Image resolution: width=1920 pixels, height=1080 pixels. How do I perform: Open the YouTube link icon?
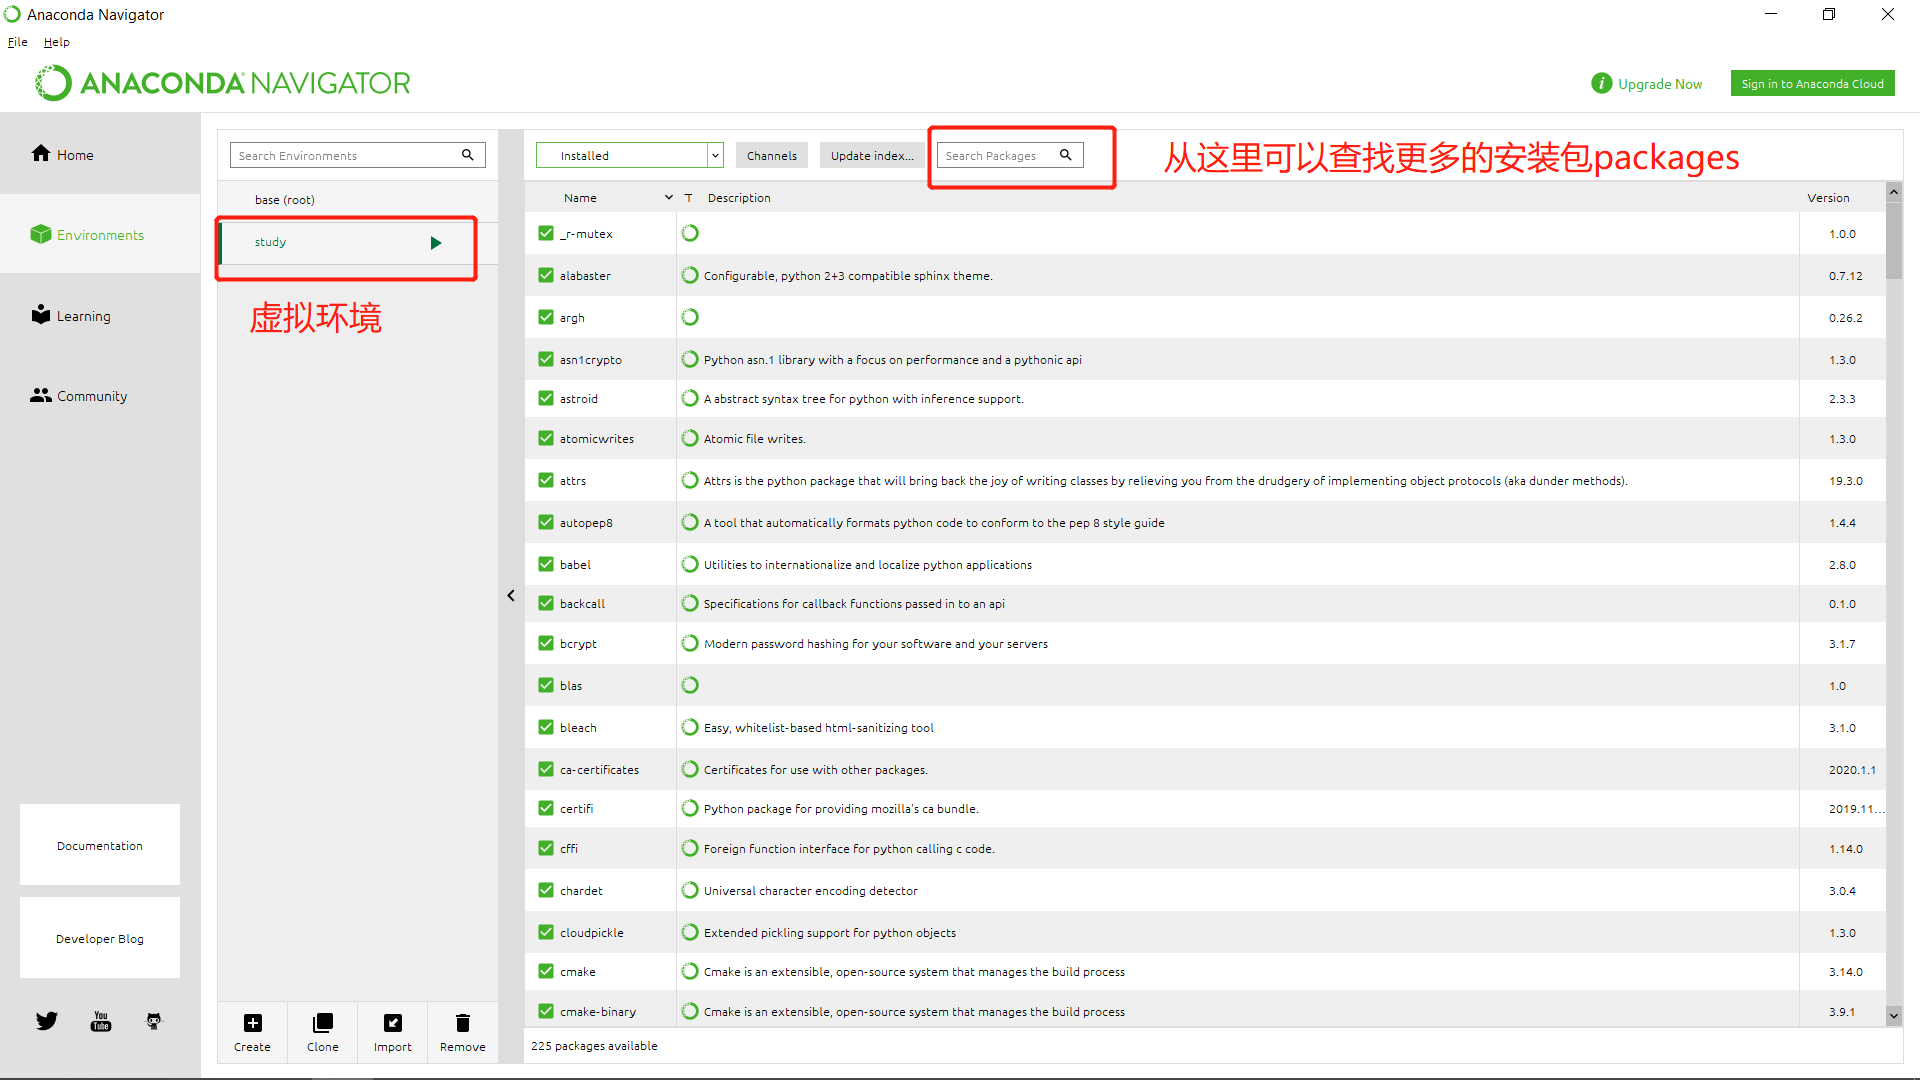[101, 1021]
